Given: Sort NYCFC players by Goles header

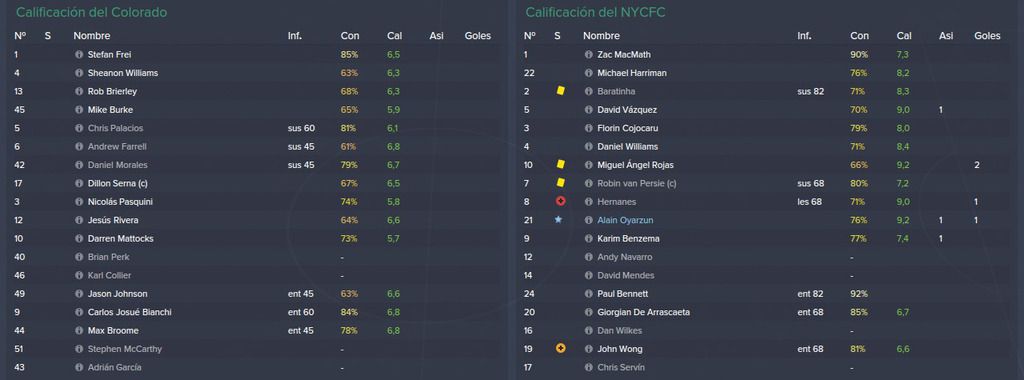Looking at the screenshot, I should point(987,36).
